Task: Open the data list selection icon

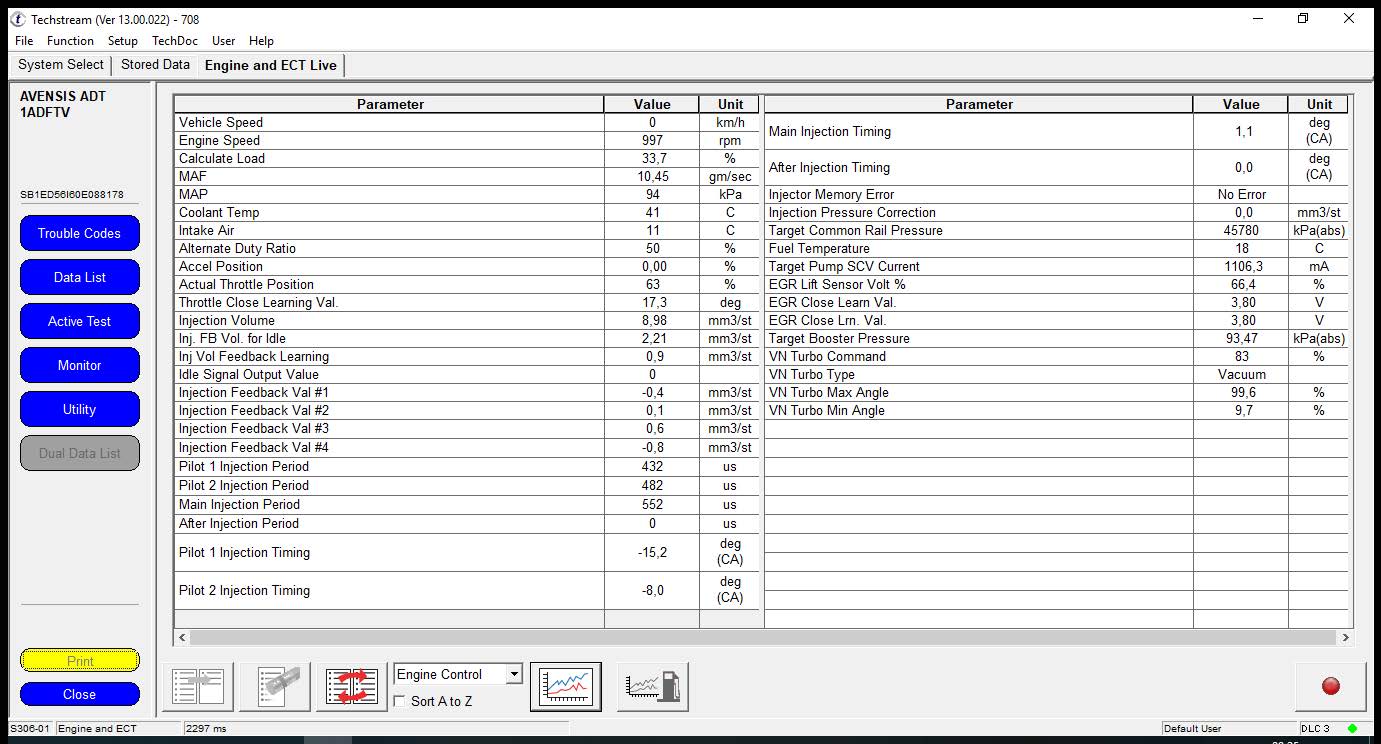Action: click(197, 685)
